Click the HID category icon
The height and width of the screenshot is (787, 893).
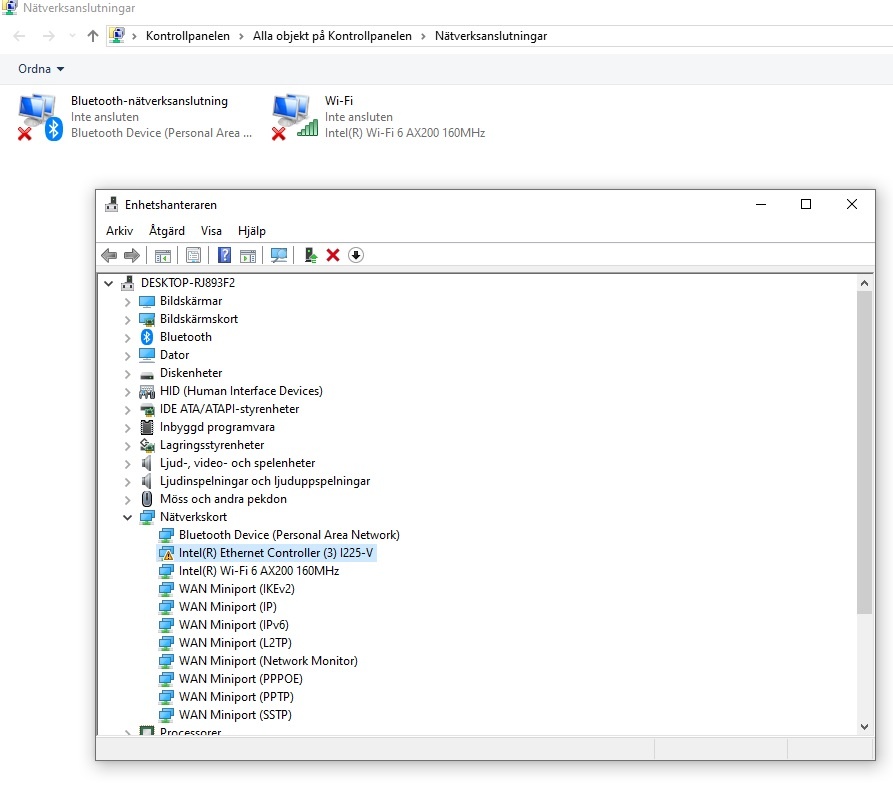147,391
